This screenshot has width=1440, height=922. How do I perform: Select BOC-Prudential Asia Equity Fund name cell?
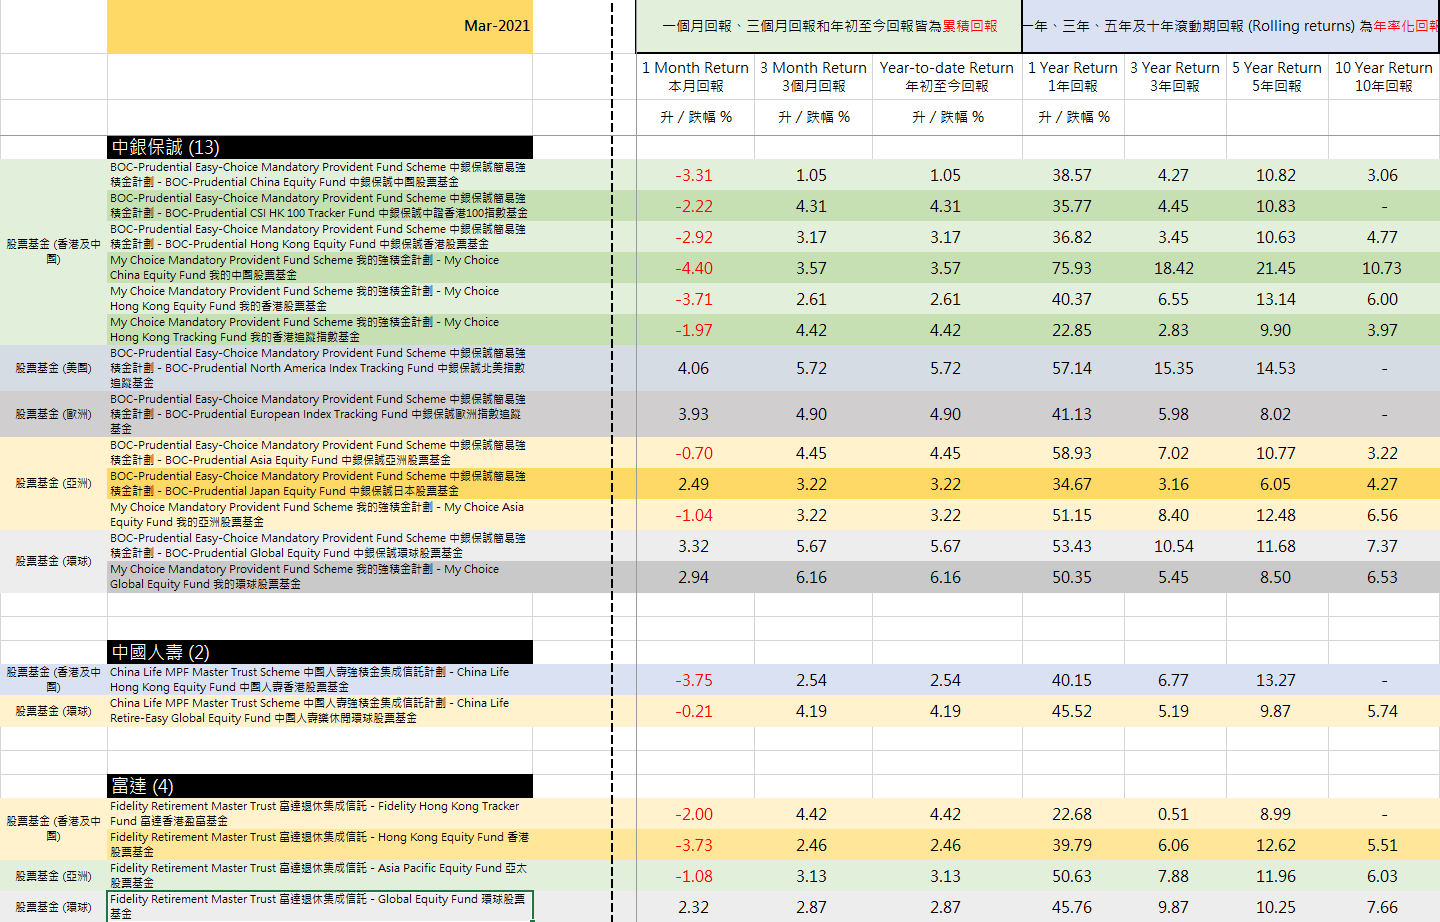click(x=320, y=453)
